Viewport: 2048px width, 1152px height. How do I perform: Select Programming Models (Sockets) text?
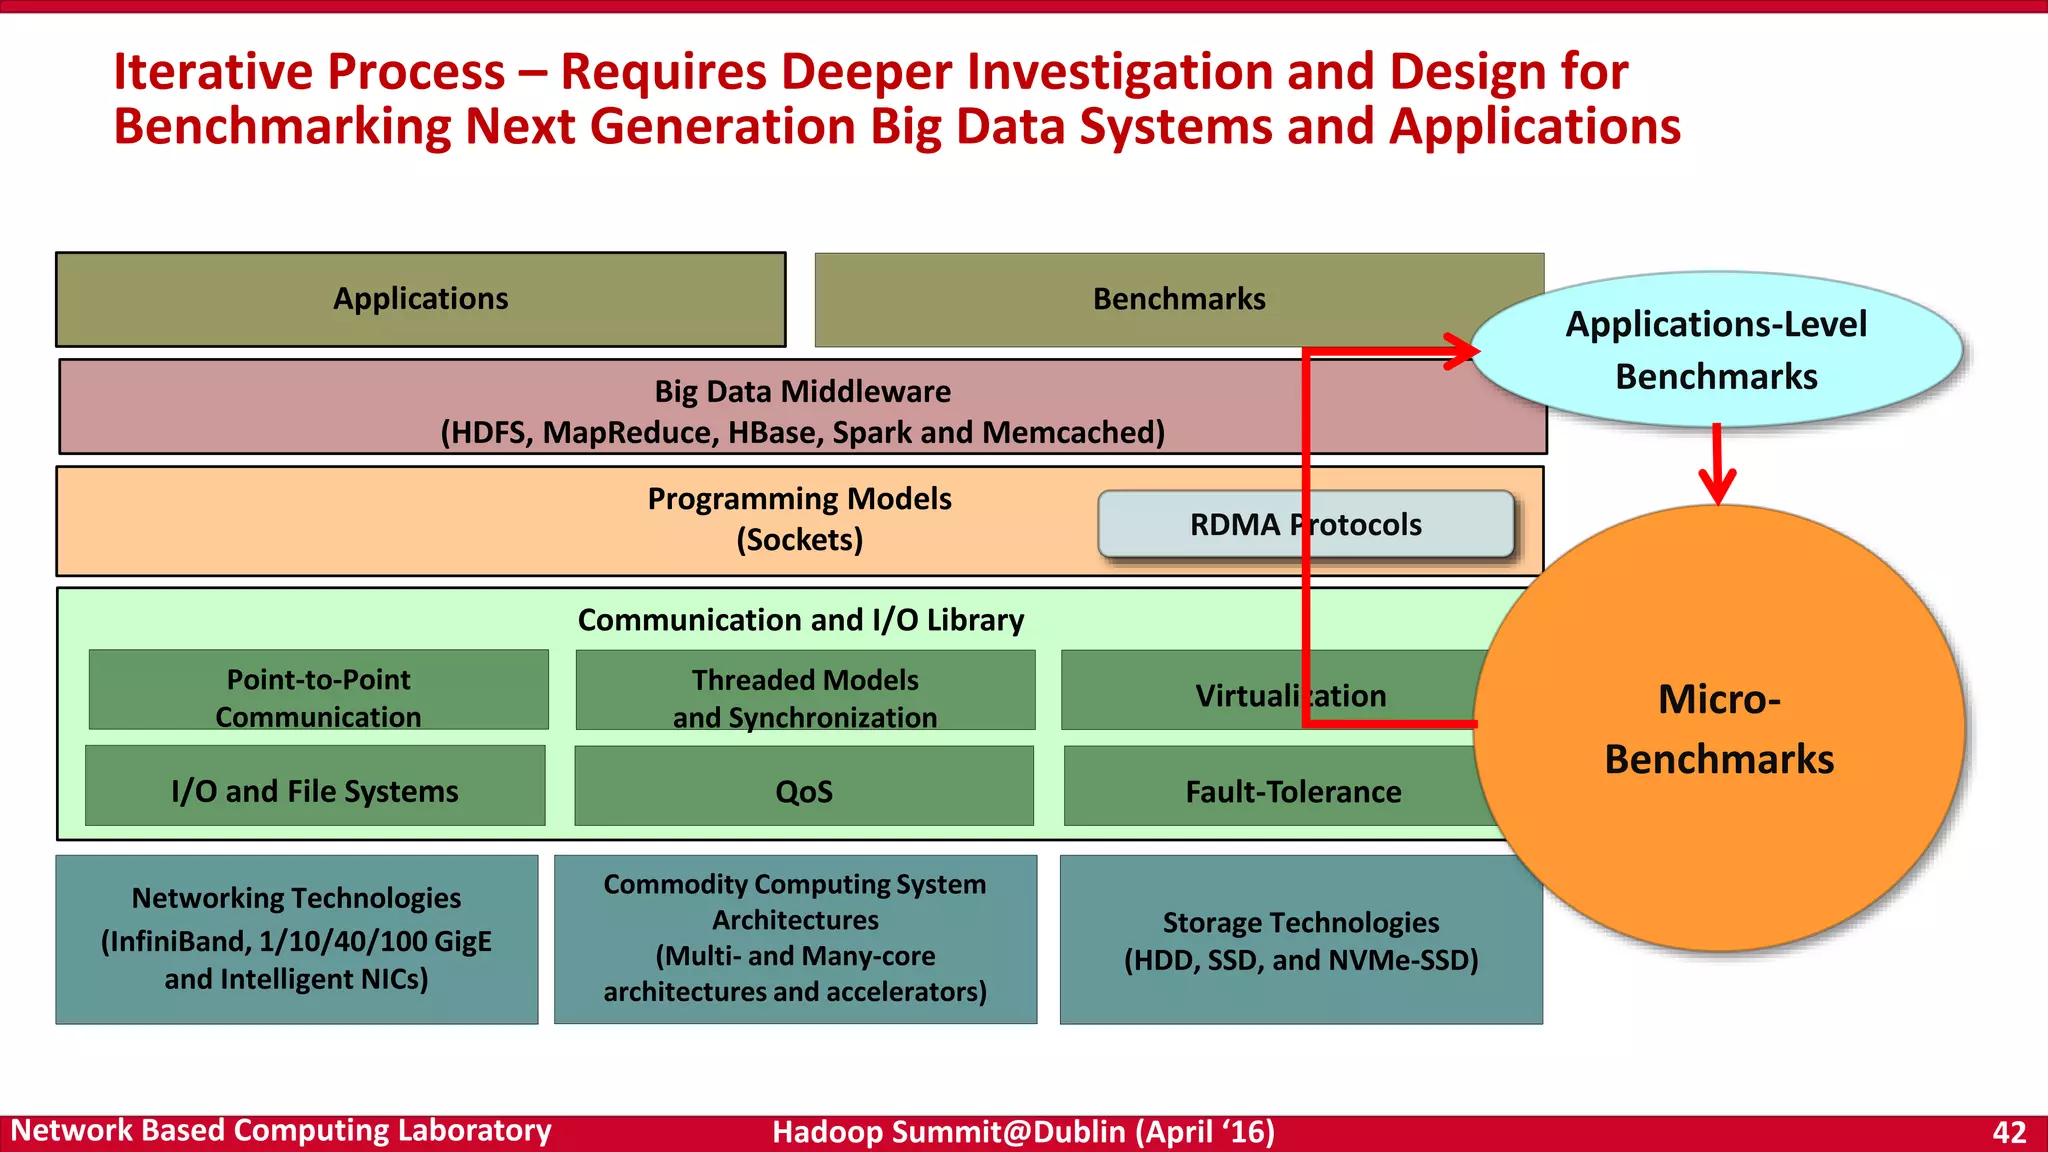(x=799, y=519)
